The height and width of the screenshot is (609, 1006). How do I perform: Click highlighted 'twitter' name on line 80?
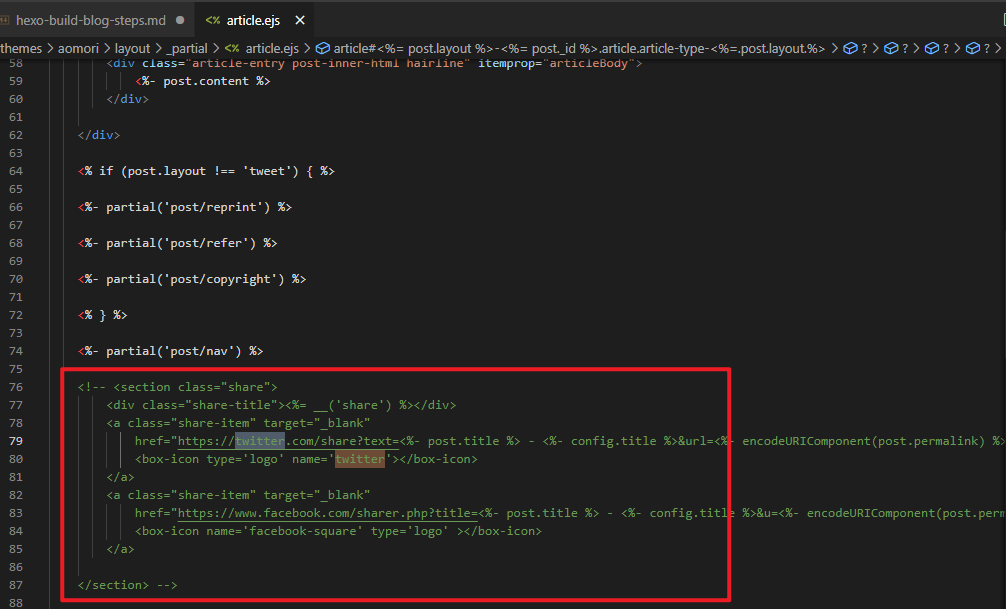click(359, 459)
